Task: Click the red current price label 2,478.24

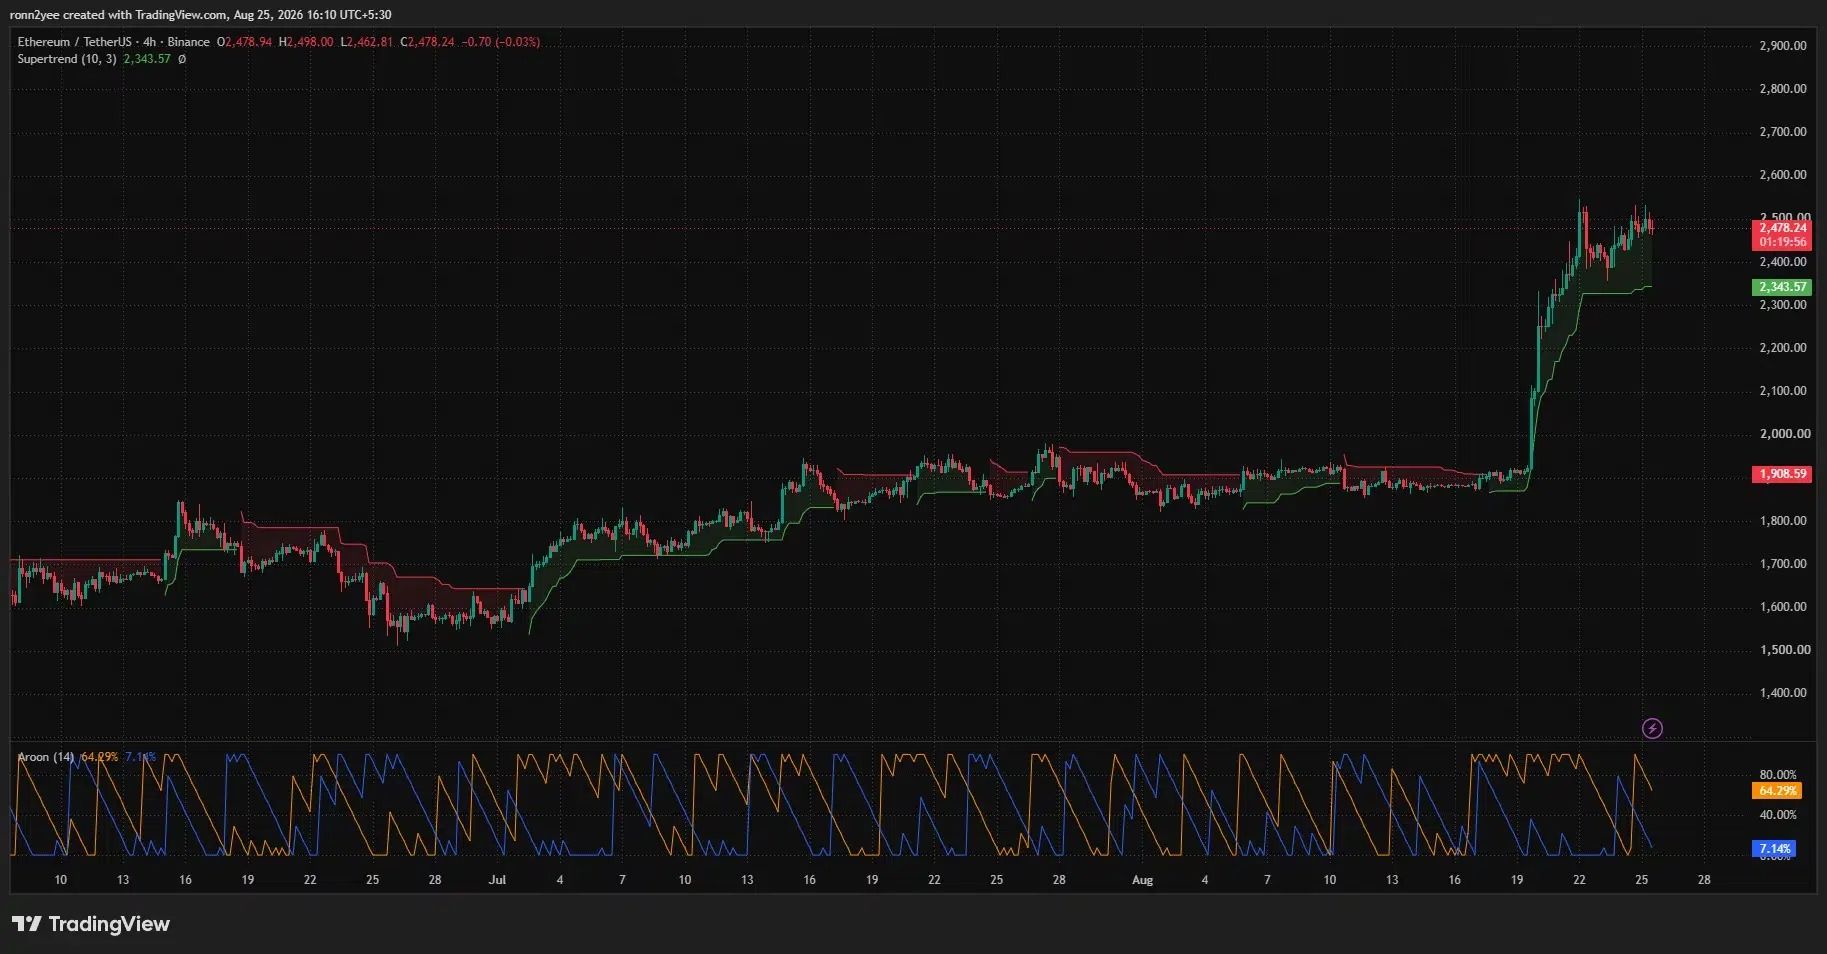Action: (1782, 228)
